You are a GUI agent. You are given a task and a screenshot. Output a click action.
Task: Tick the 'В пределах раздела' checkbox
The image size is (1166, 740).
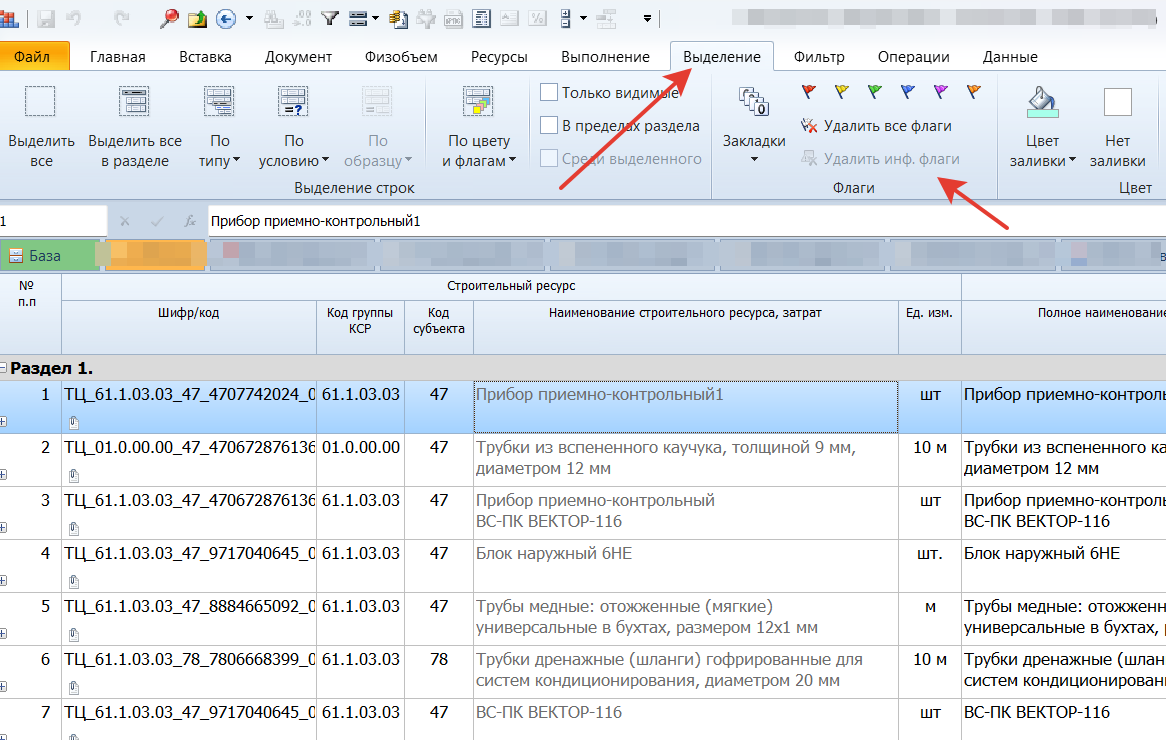click(x=549, y=126)
